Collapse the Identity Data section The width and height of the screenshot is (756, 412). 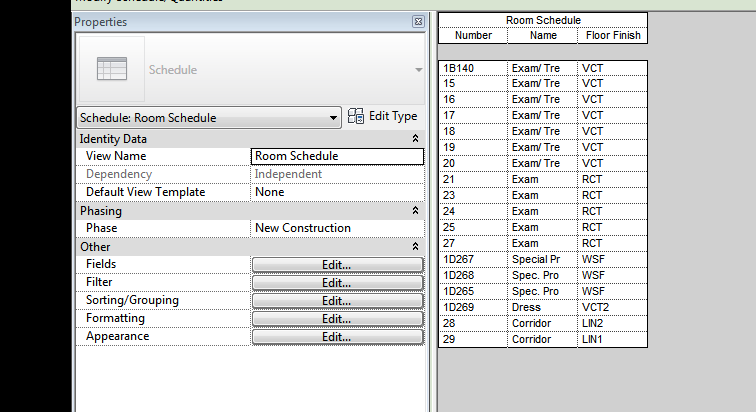415,139
